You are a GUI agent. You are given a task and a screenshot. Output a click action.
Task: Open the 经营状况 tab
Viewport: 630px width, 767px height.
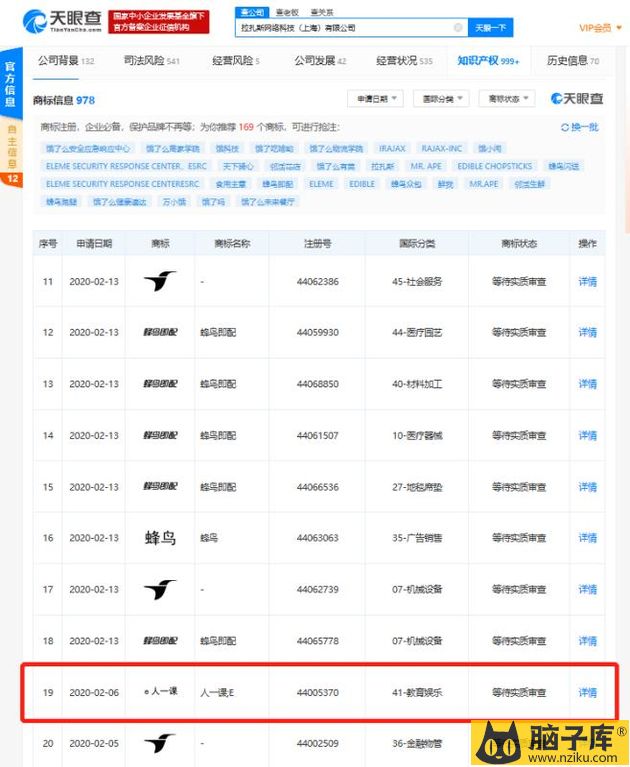click(x=404, y=61)
